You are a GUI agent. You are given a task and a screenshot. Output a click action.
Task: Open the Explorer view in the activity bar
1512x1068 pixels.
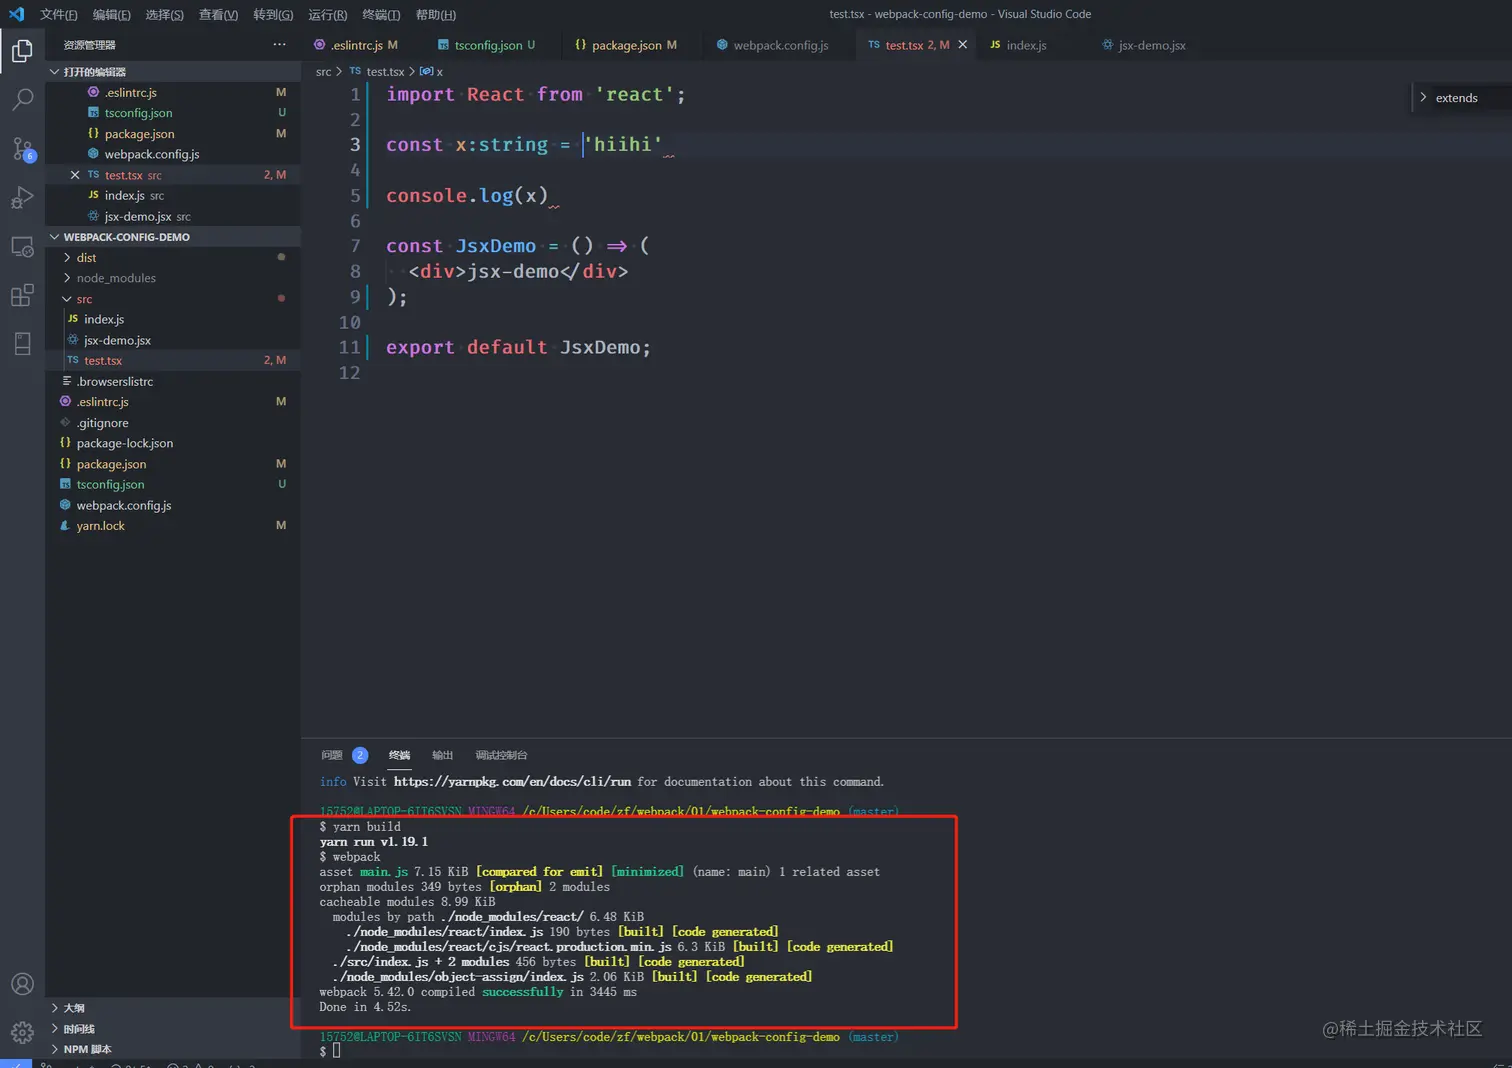pyautogui.click(x=22, y=50)
